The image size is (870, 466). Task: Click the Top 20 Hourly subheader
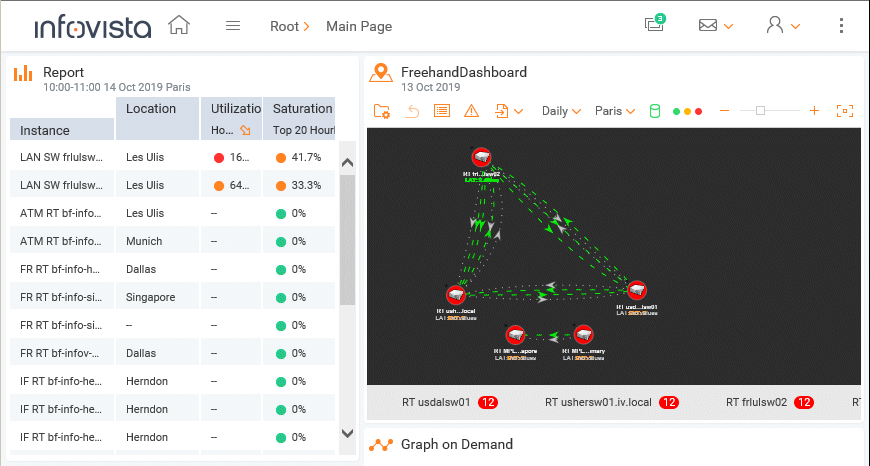point(304,130)
